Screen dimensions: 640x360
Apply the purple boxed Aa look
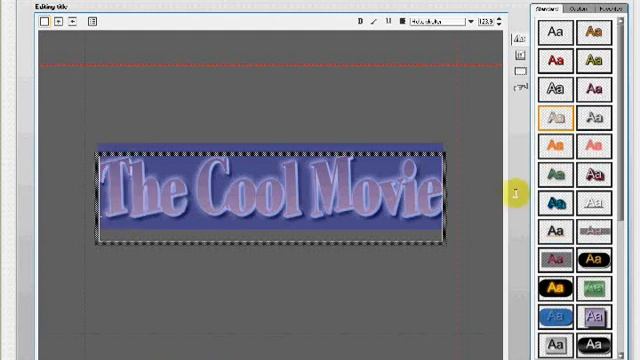pos(594,317)
